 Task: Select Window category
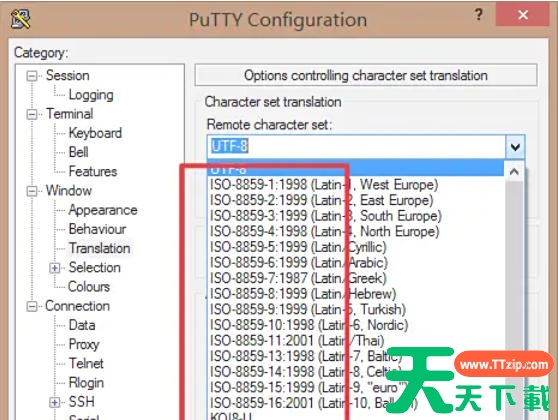[69, 191]
